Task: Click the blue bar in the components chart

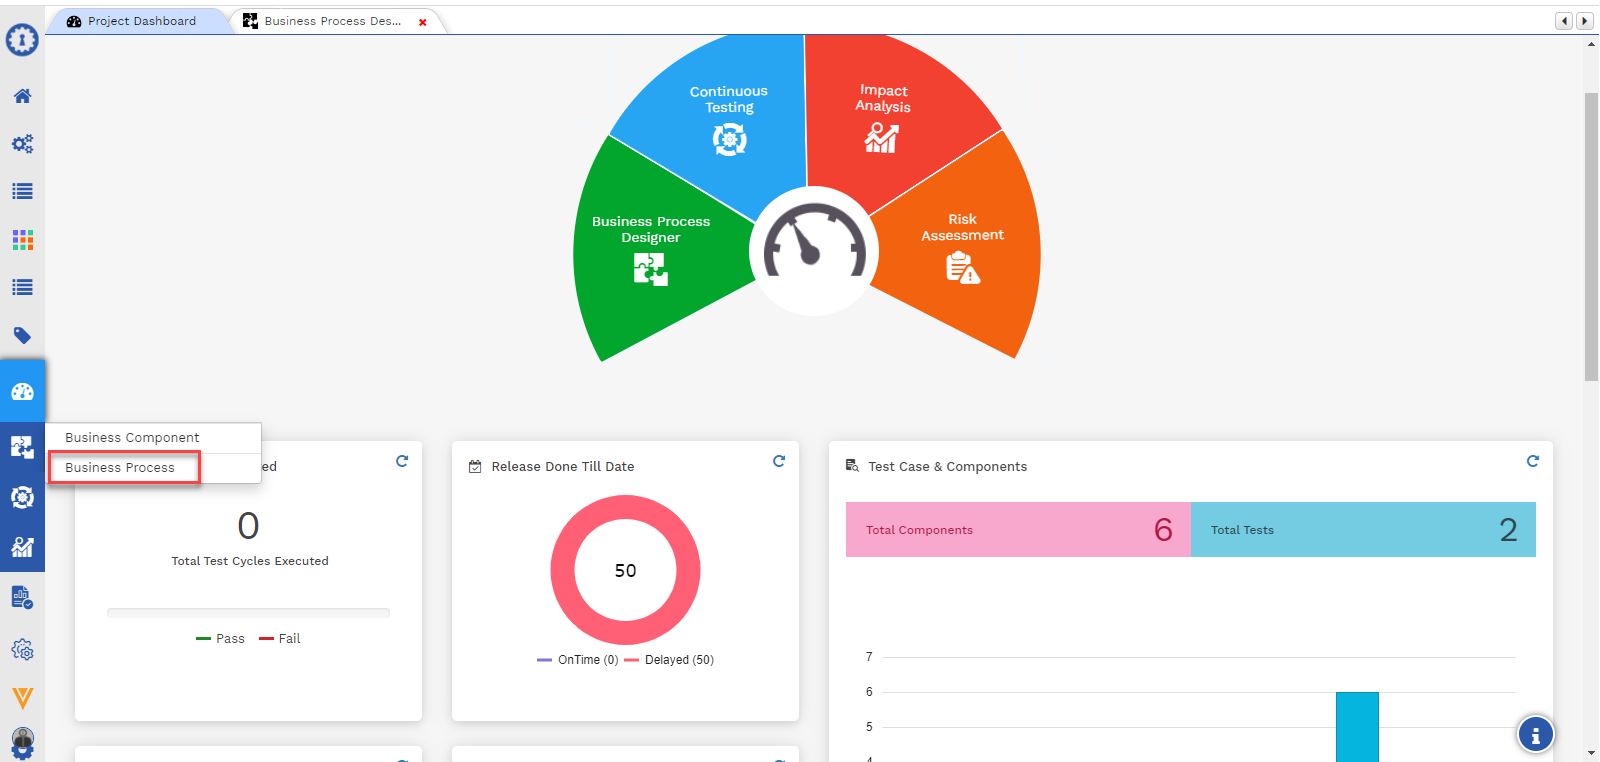Action: [1357, 727]
